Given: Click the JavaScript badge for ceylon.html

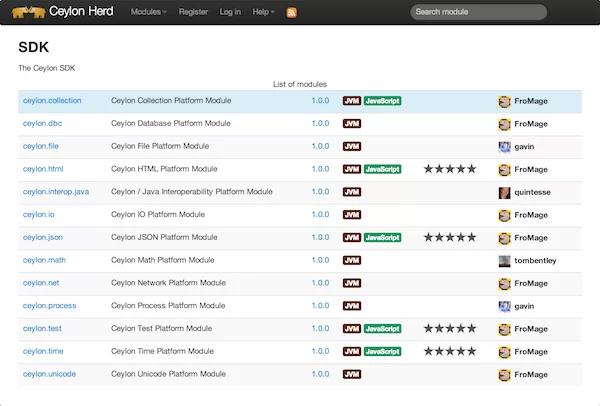Looking at the screenshot, I should coord(382,169).
